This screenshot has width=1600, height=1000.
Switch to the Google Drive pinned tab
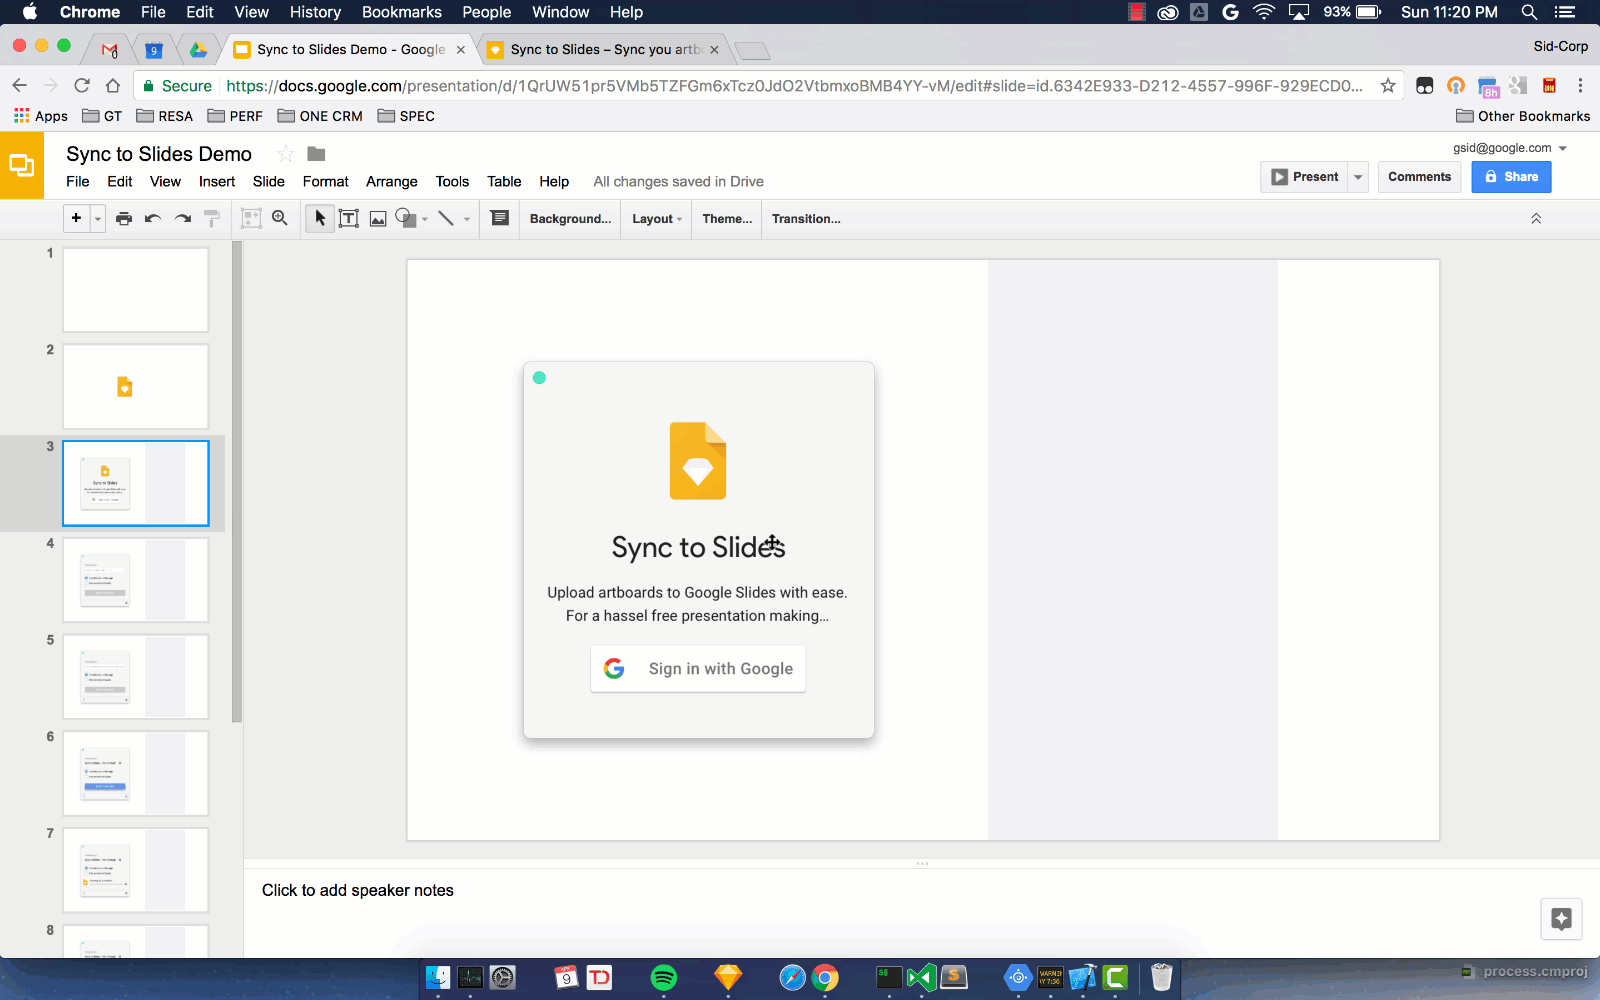click(x=198, y=49)
